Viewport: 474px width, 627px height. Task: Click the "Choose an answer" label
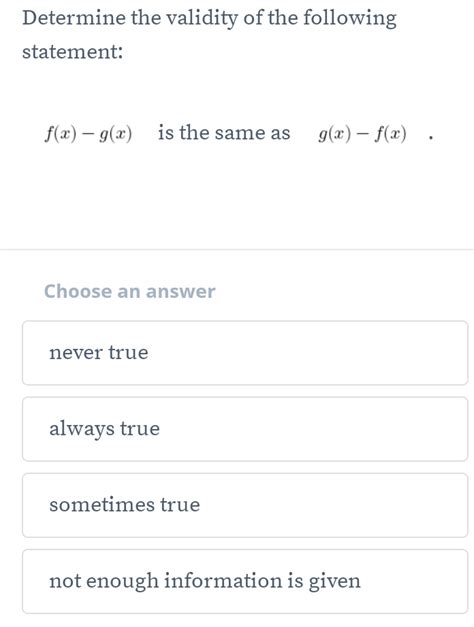(x=130, y=291)
